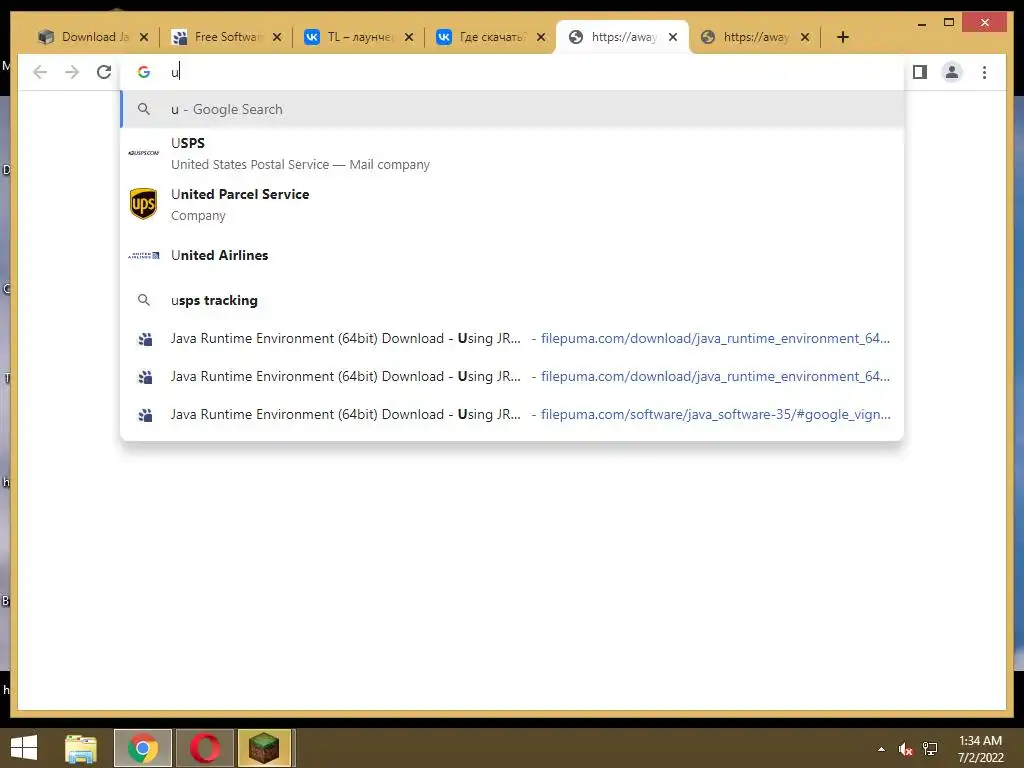Open the user profile avatar
The height and width of the screenshot is (768, 1024).
pyautogui.click(x=952, y=72)
